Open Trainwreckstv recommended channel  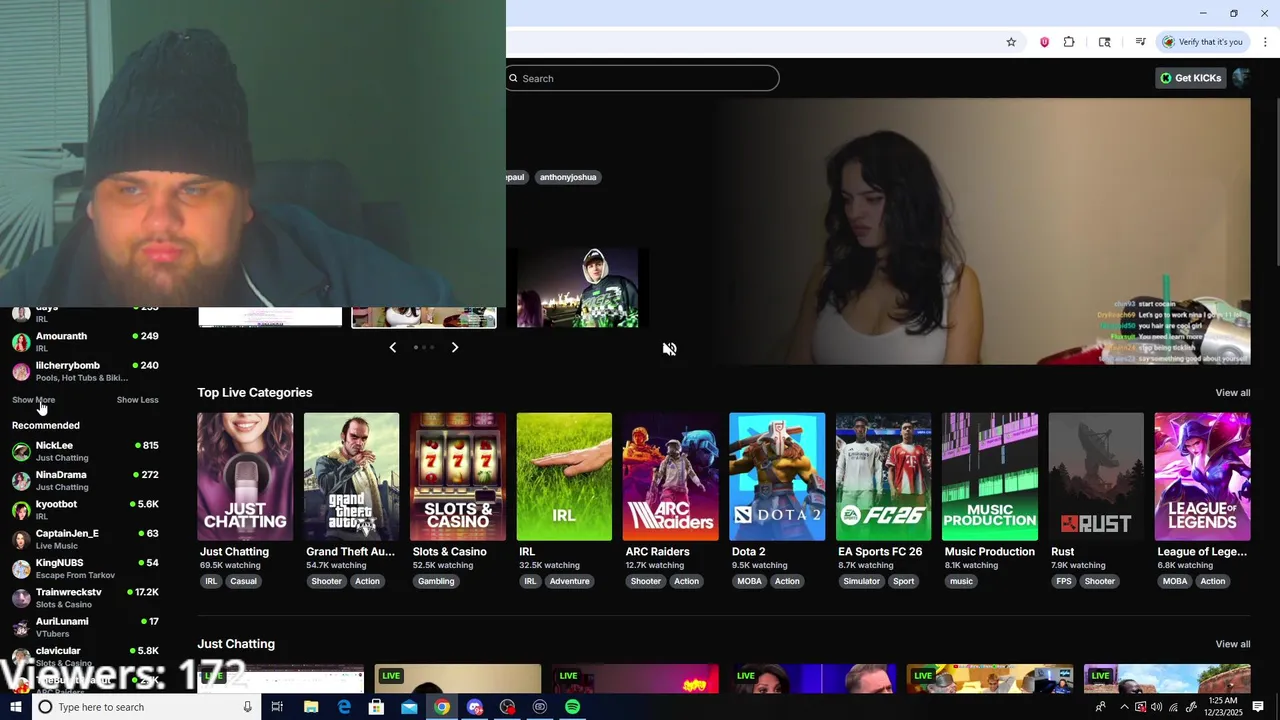click(85, 598)
